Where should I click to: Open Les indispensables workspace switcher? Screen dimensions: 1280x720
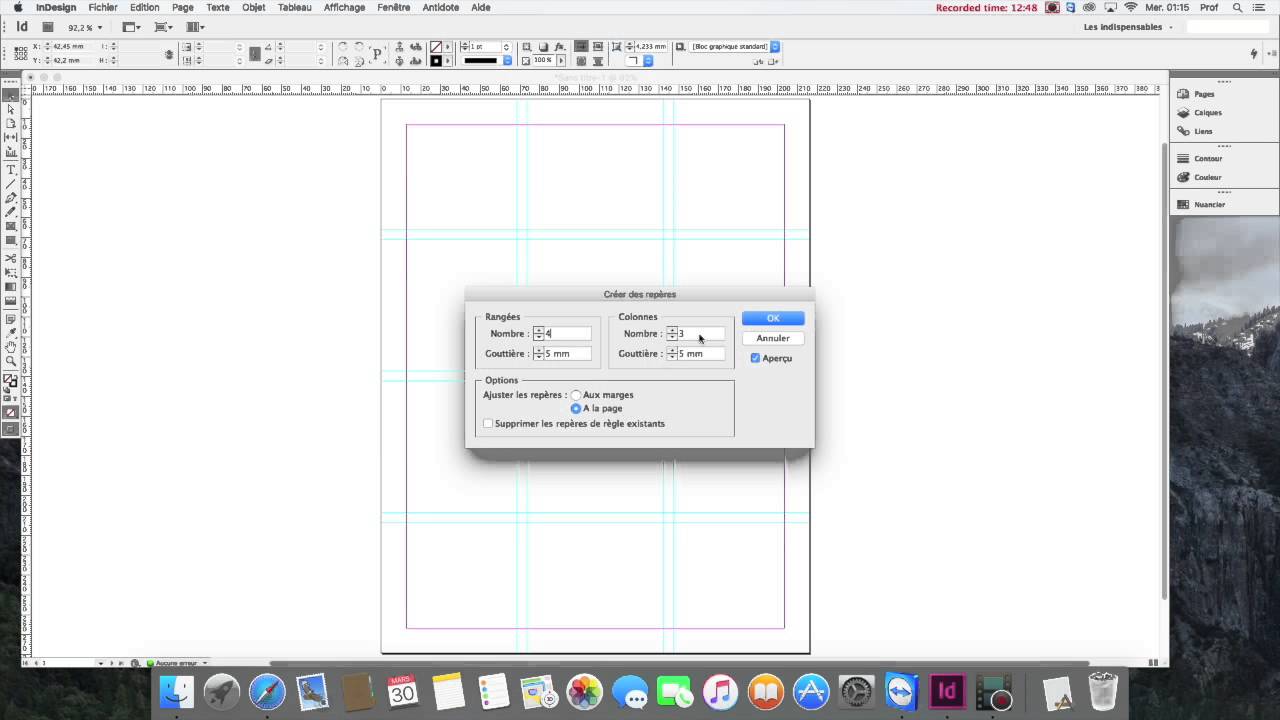coord(1128,27)
